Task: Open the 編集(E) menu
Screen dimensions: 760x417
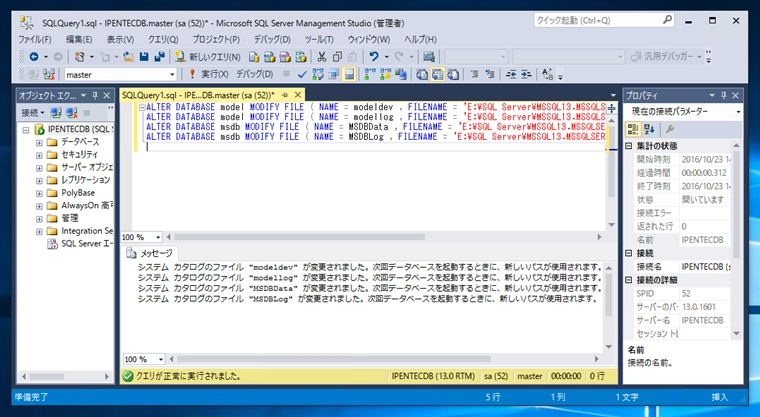Action: [79, 39]
